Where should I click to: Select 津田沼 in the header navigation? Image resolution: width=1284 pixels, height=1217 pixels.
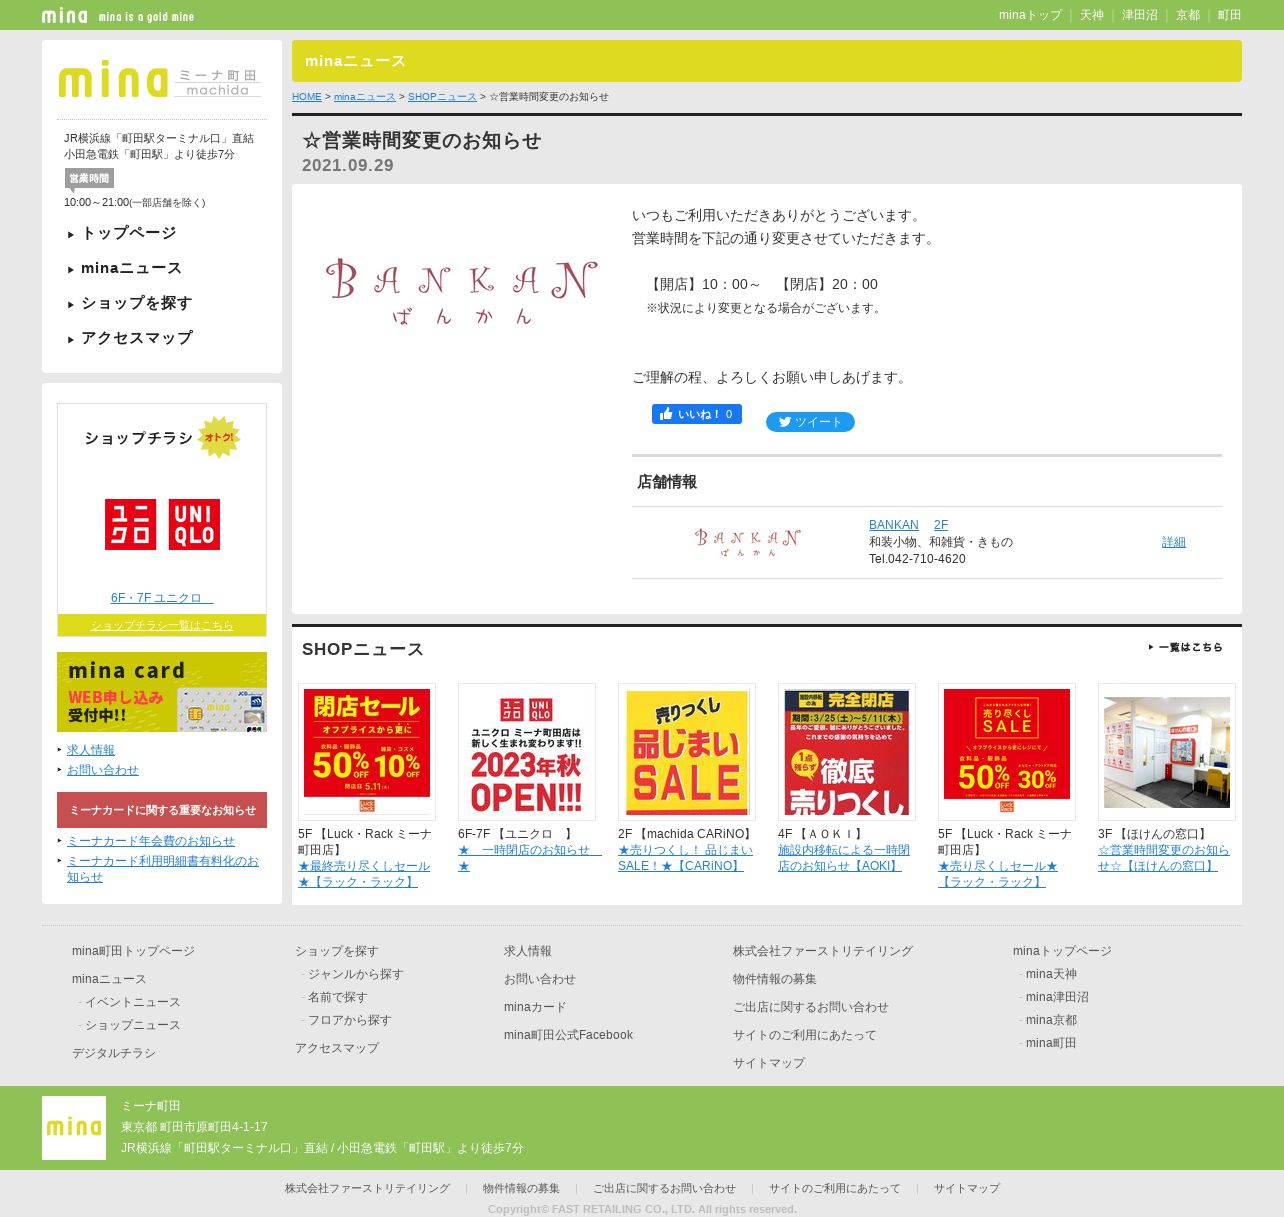point(1140,15)
